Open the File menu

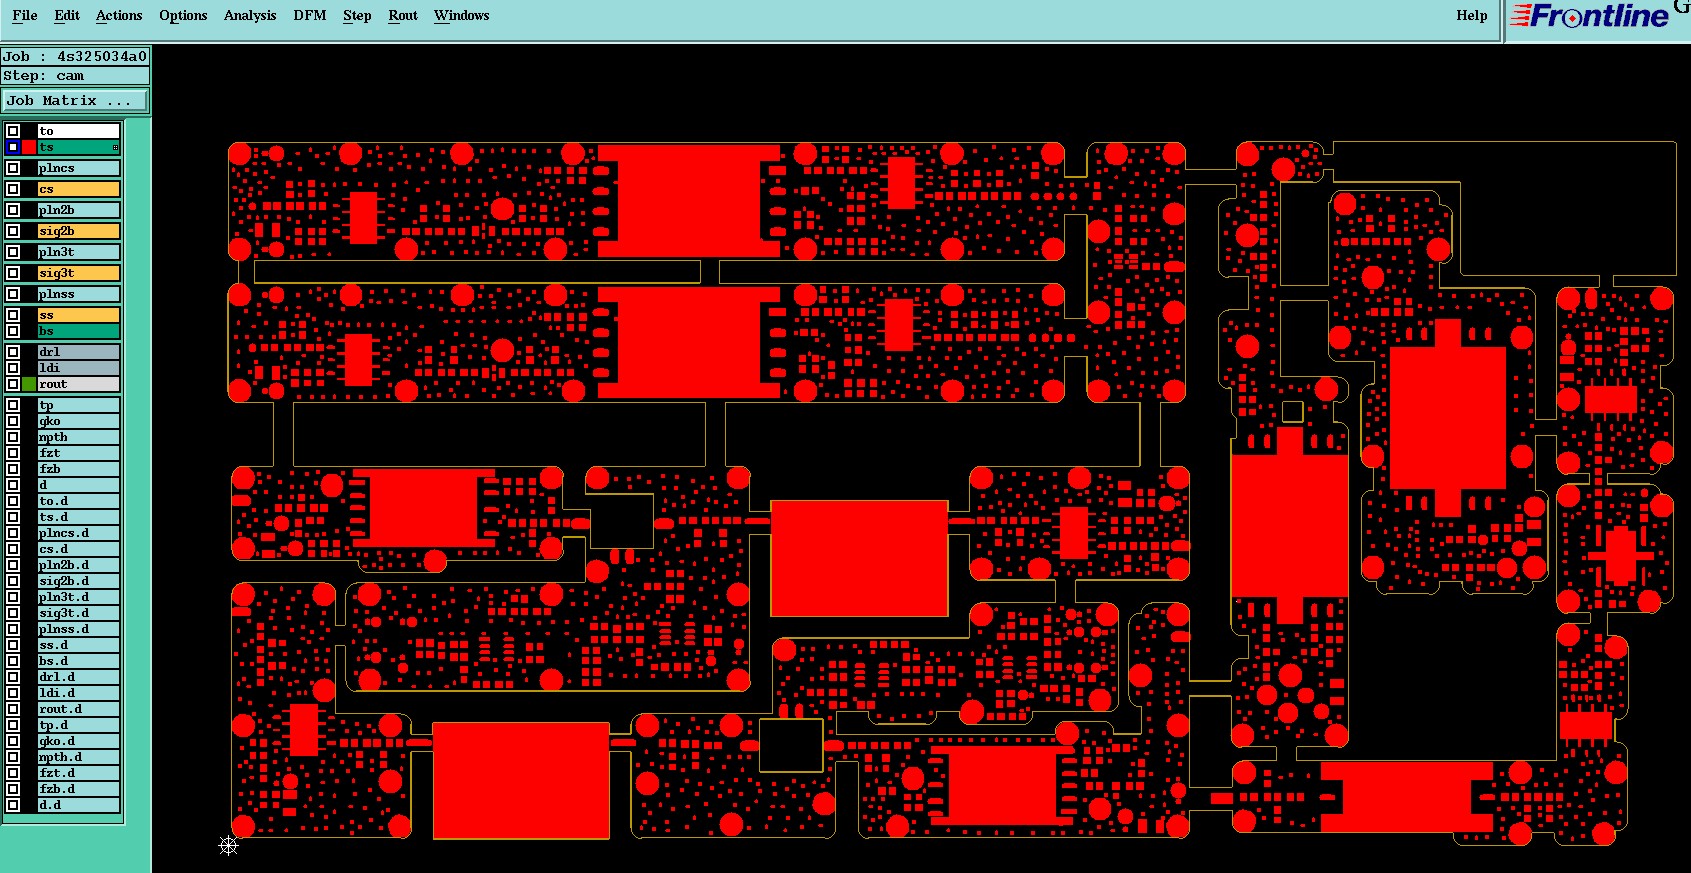tap(25, 15)
